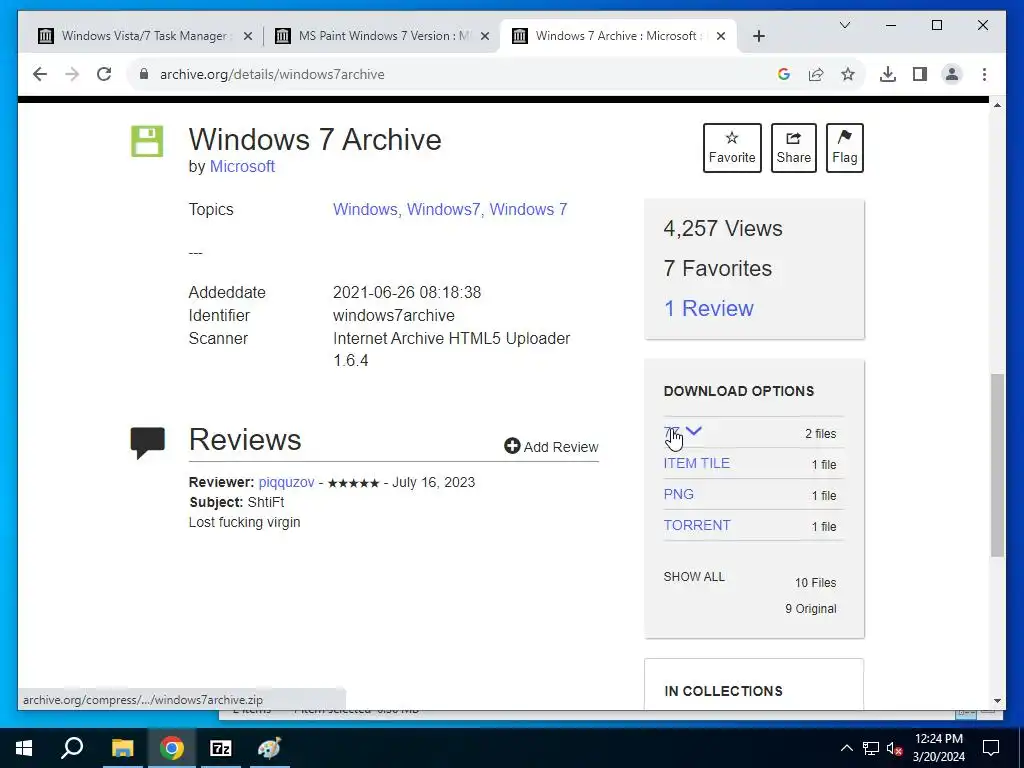Screen dimensions: 1024x768
Task: Open Chrome three-dot menu
Action: (x=984, y=74)
